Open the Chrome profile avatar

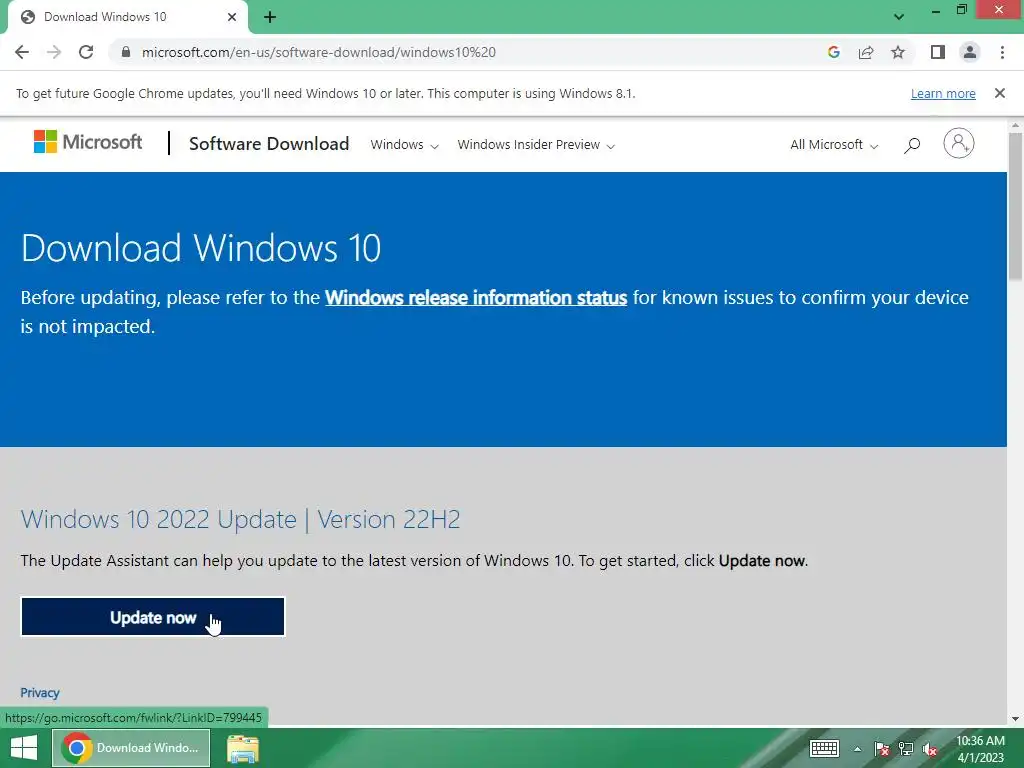970,52
